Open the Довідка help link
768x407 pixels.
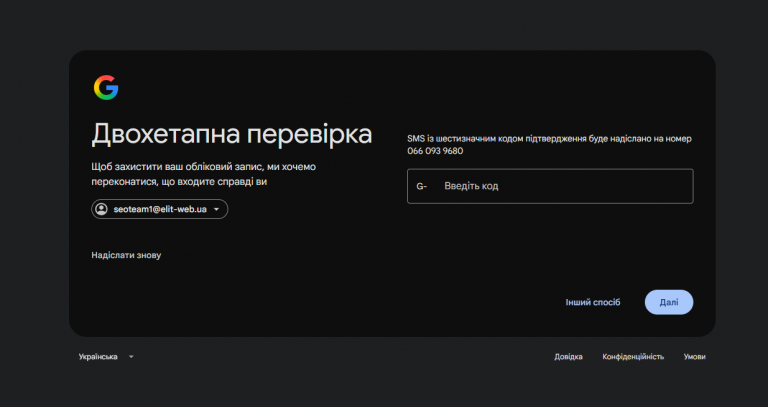coord(568,357)
